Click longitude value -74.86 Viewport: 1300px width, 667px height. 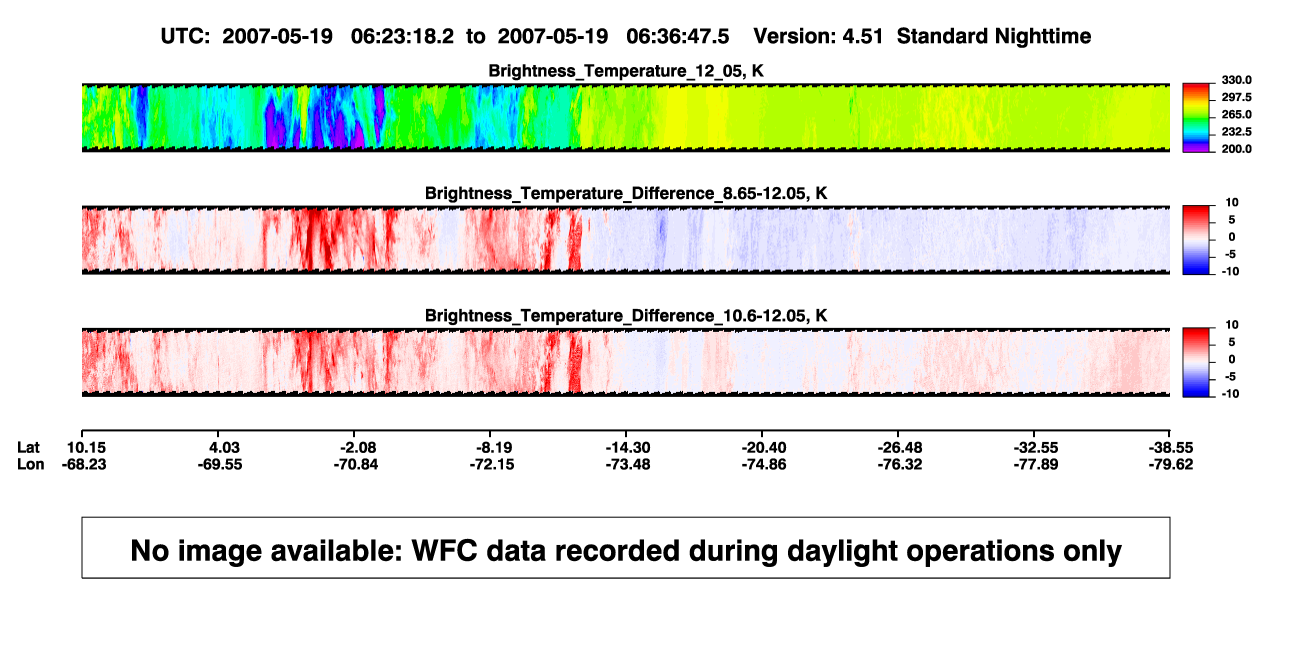[766, 465]
